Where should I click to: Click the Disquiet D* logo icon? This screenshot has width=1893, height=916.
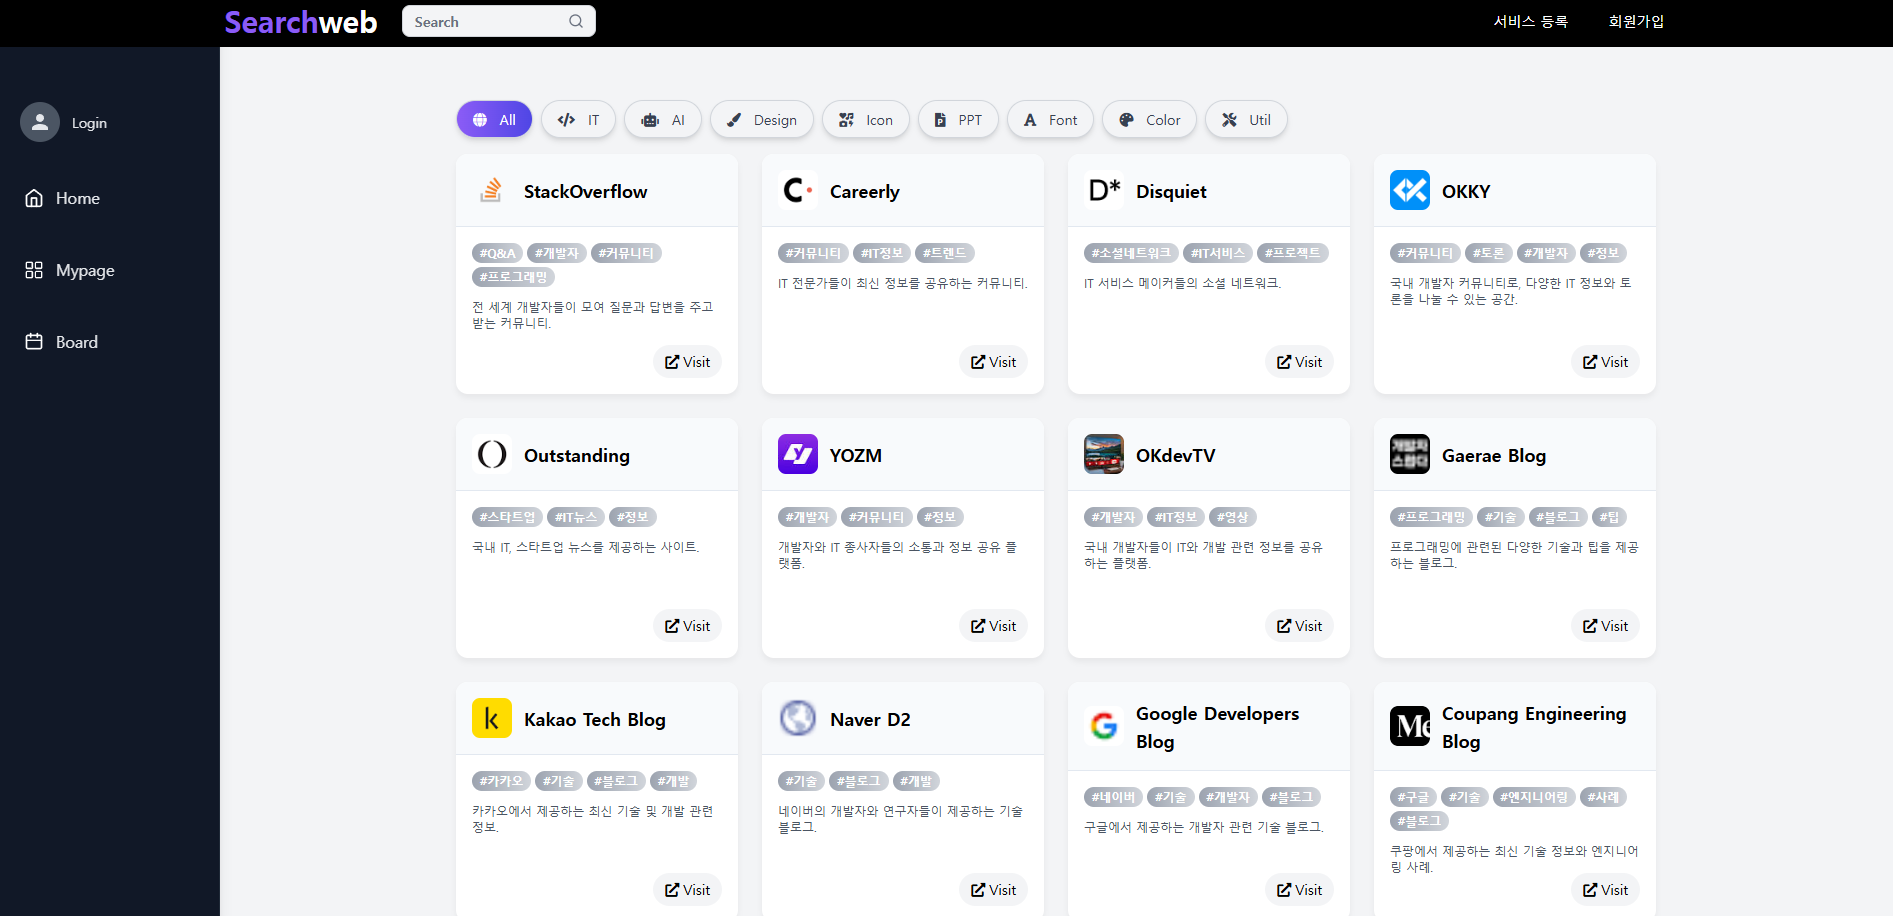tap(1103, 190)
